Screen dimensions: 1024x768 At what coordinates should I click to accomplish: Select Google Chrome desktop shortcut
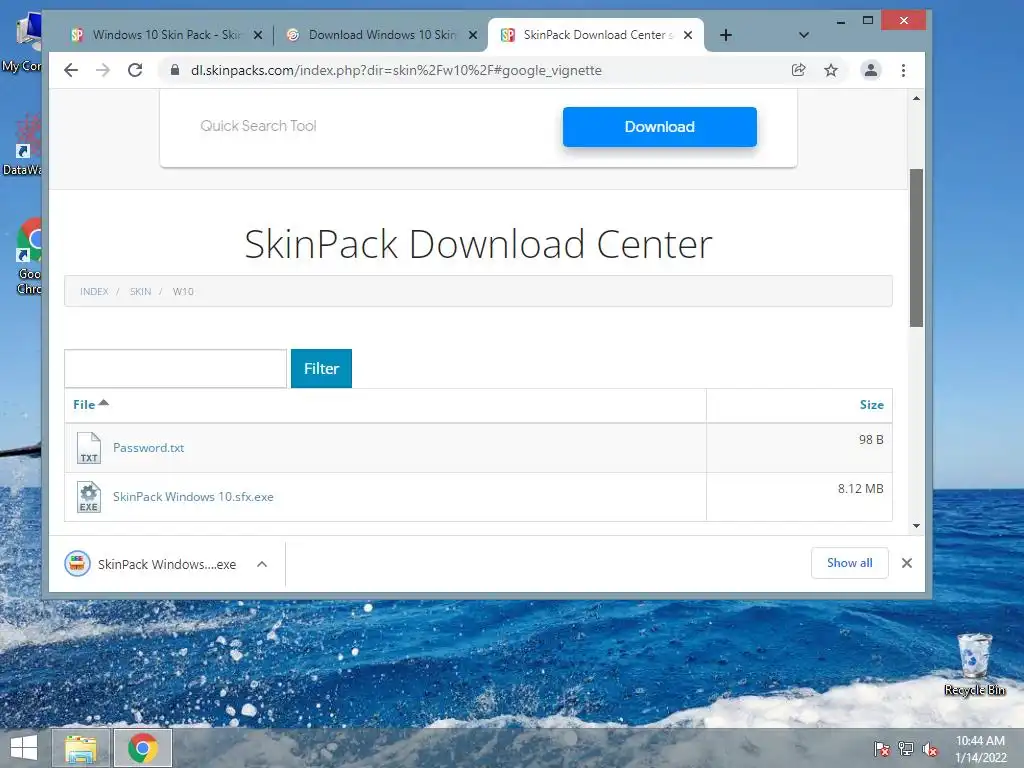(29, 256)
